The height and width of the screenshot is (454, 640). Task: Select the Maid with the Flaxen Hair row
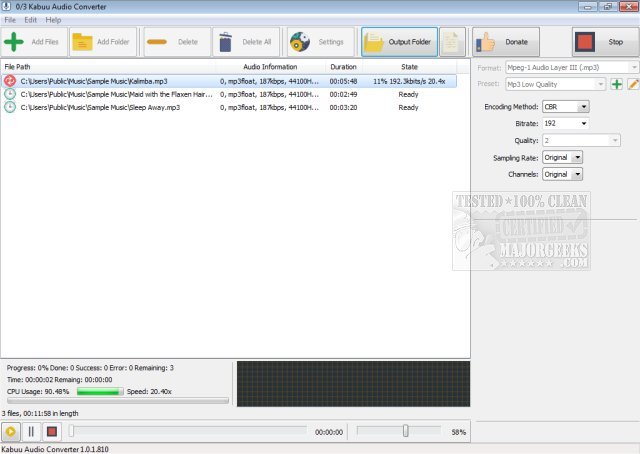coord(229,94)
